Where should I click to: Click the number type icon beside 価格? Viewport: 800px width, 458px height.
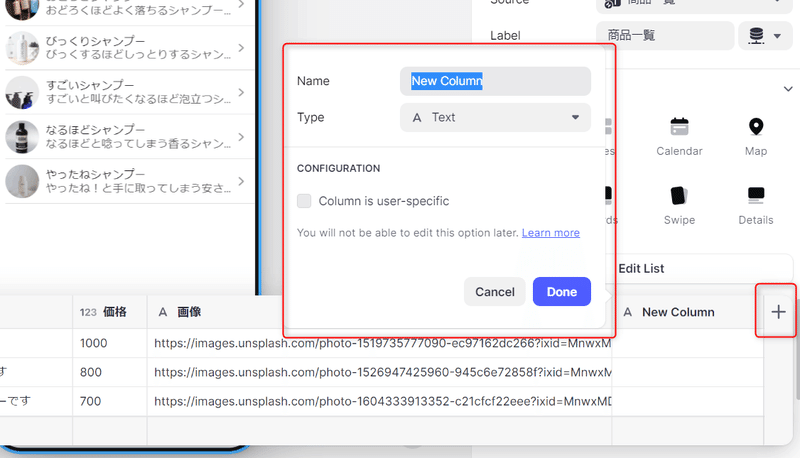88,312
